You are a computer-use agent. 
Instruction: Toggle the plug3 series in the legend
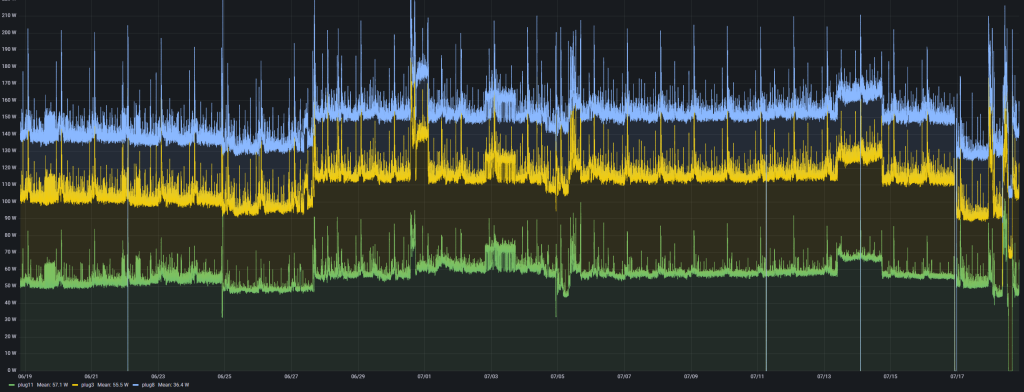88,385
